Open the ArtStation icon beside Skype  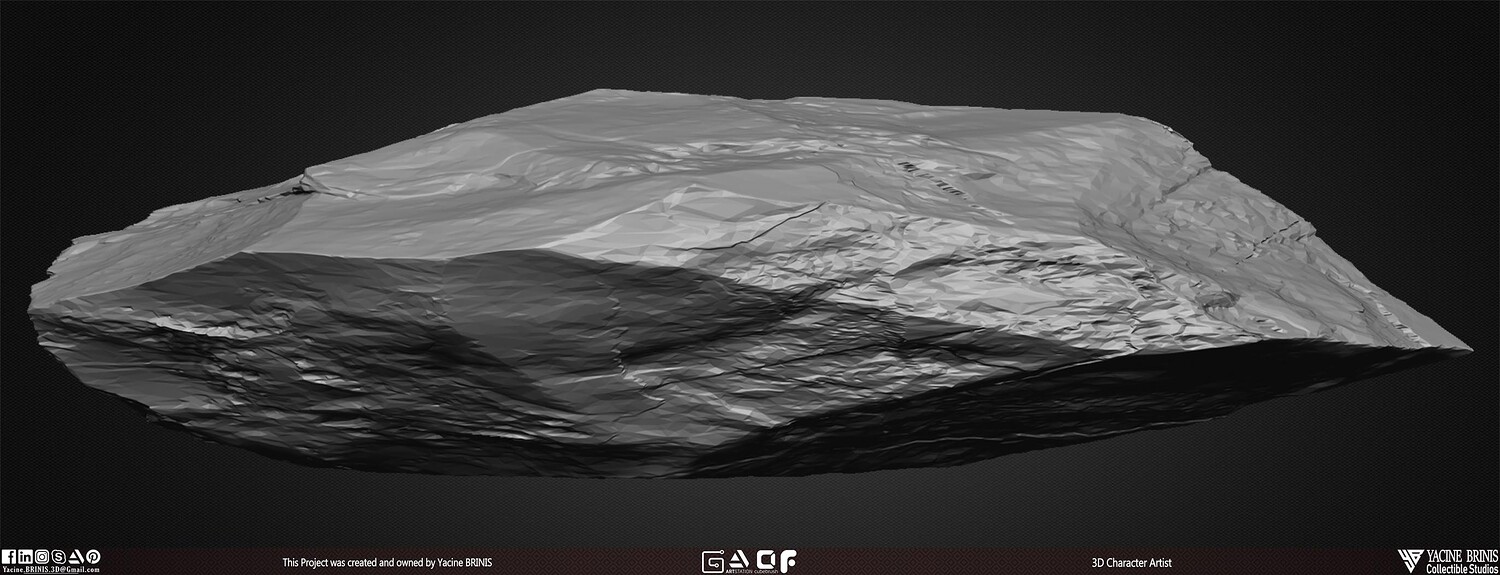click(76, 556)
